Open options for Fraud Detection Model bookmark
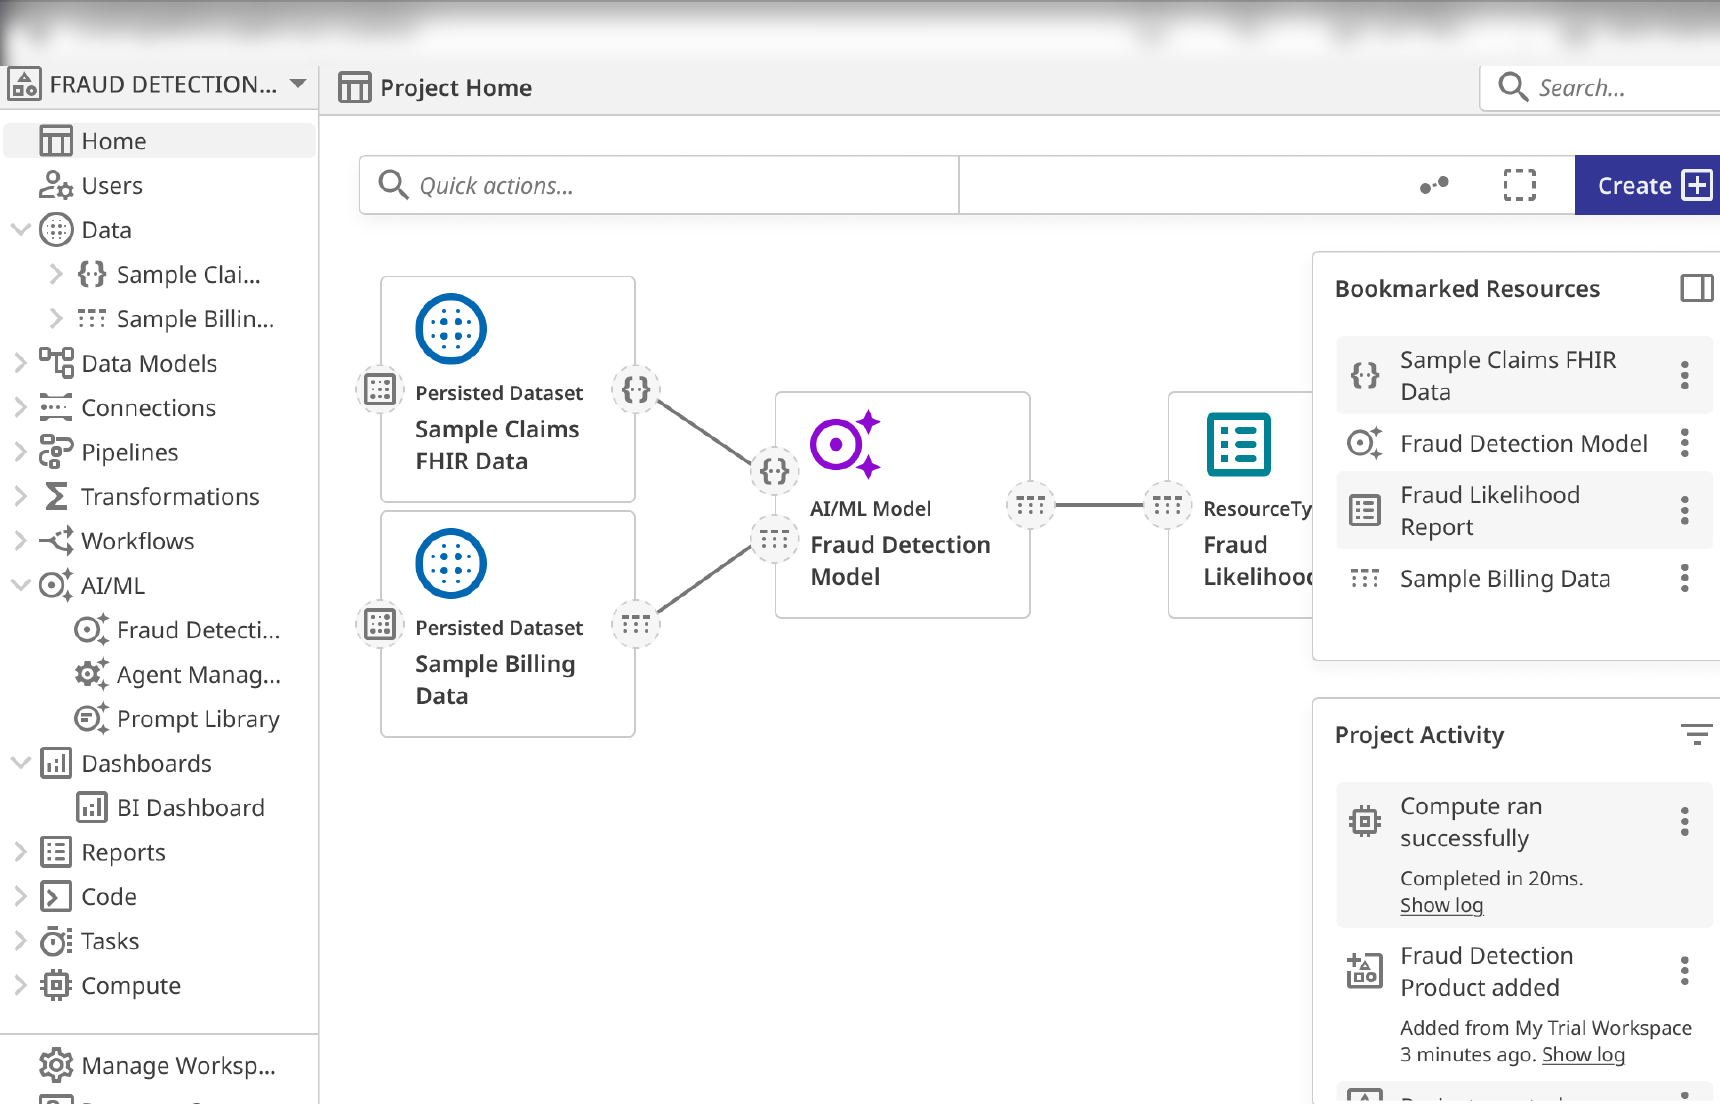The height and width of the screenshot is (1104, 1720). click(x=1685, y=443)
